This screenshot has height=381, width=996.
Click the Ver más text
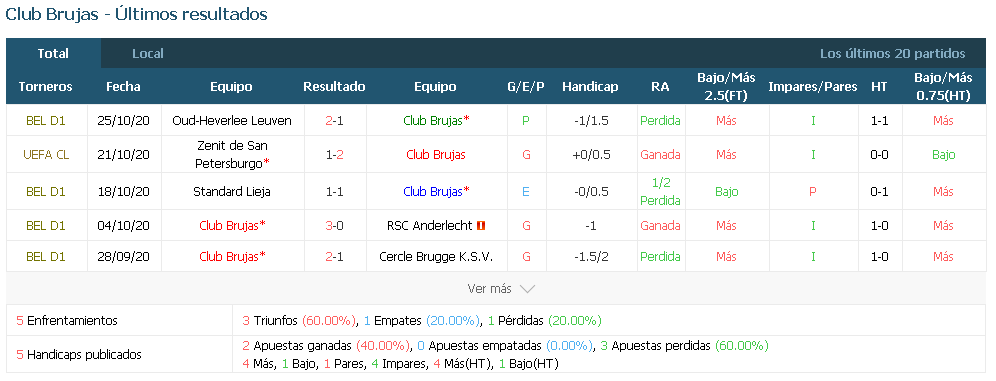(489, 289)
